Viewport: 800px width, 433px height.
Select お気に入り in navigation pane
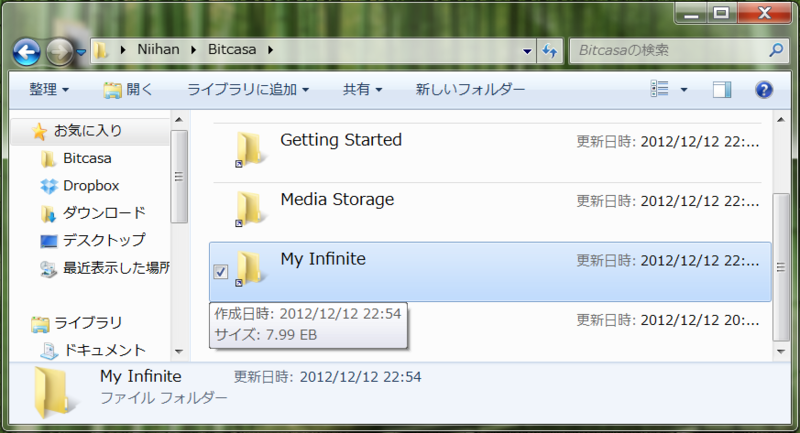88,131
